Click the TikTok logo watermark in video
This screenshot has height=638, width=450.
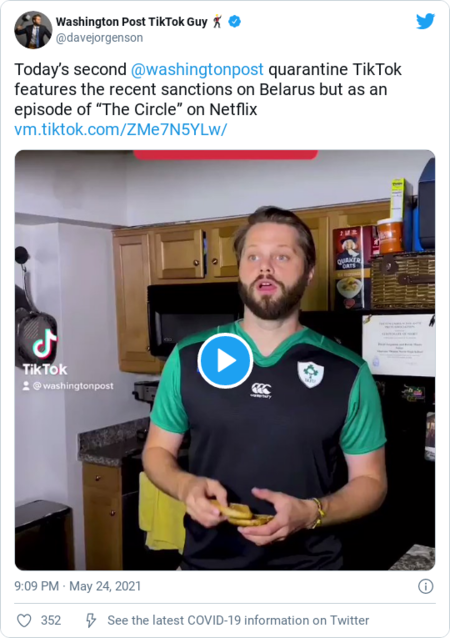pyautogui.click(x=45, y=352)
